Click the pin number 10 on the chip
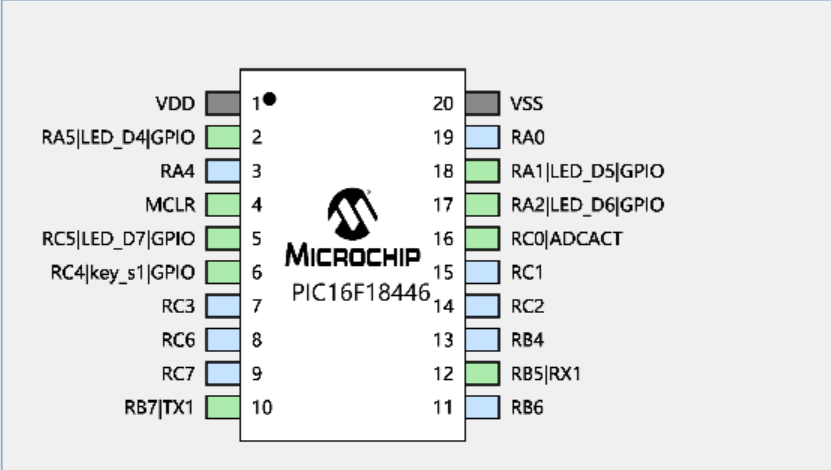831x470 pixels. 262,407
